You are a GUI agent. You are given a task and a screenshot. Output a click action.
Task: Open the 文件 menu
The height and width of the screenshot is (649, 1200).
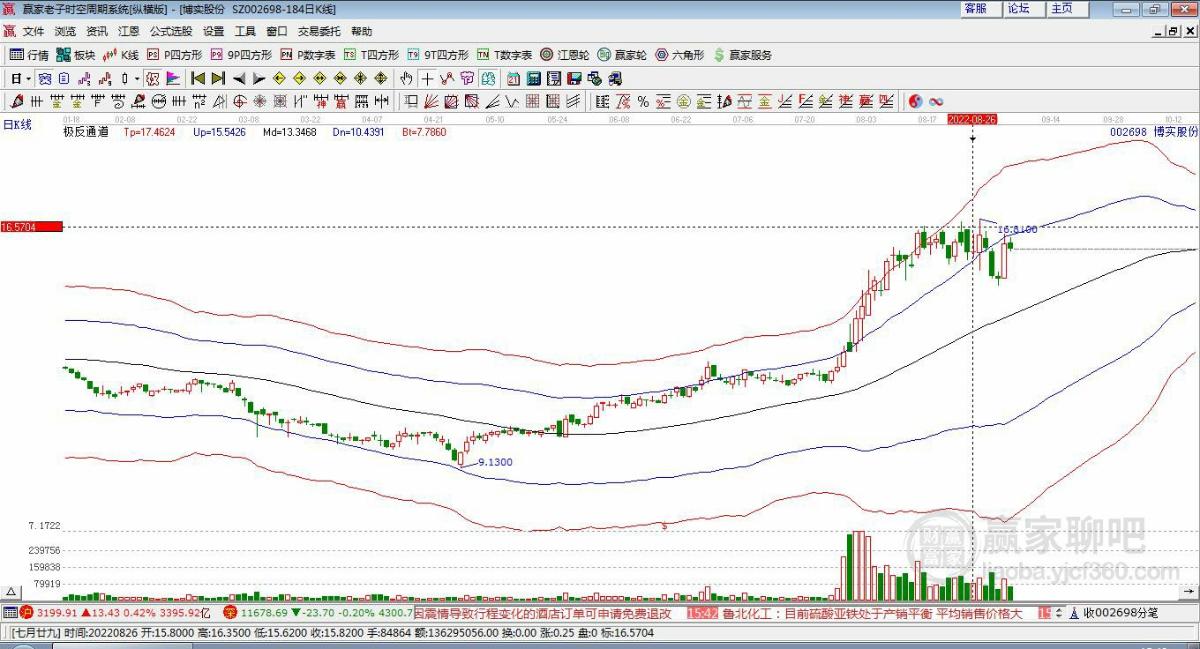(x=34, y=32)
